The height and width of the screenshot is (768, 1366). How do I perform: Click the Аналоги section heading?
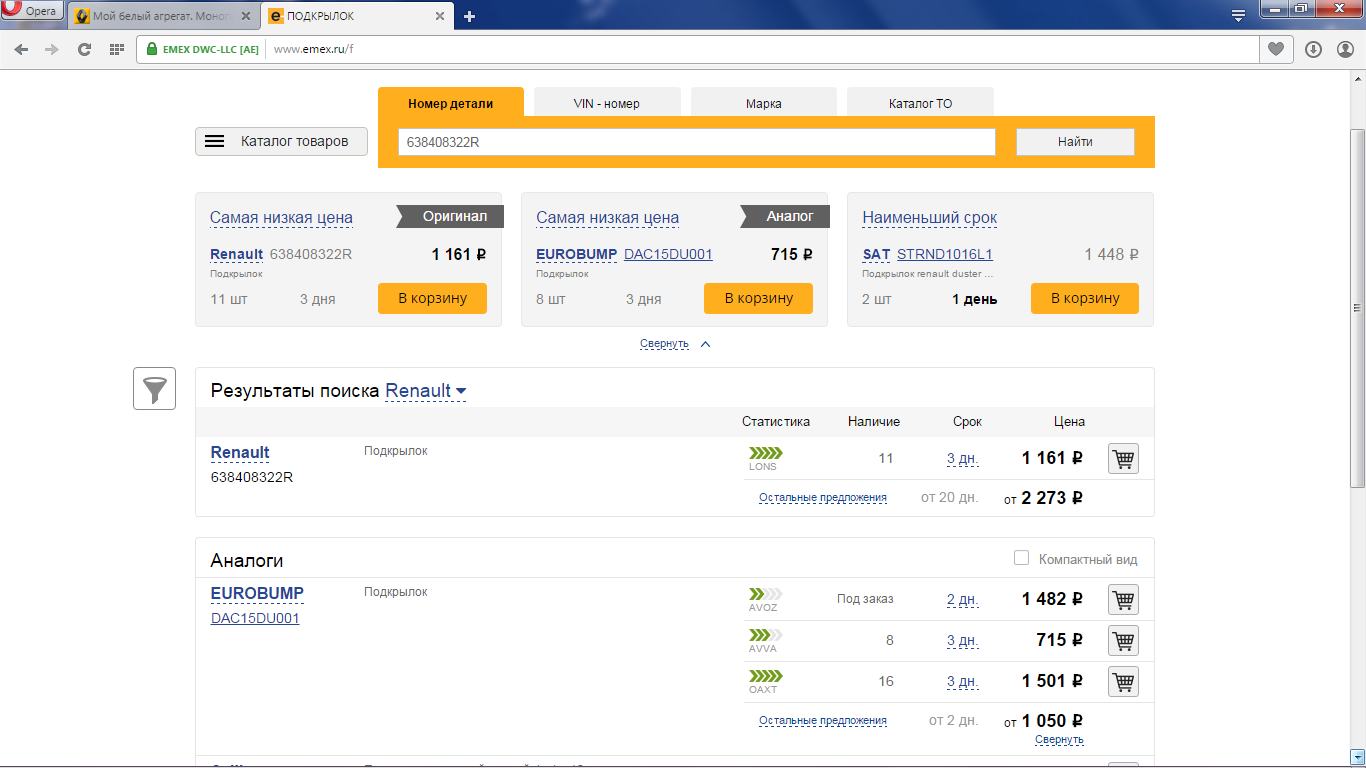[247, 561]
